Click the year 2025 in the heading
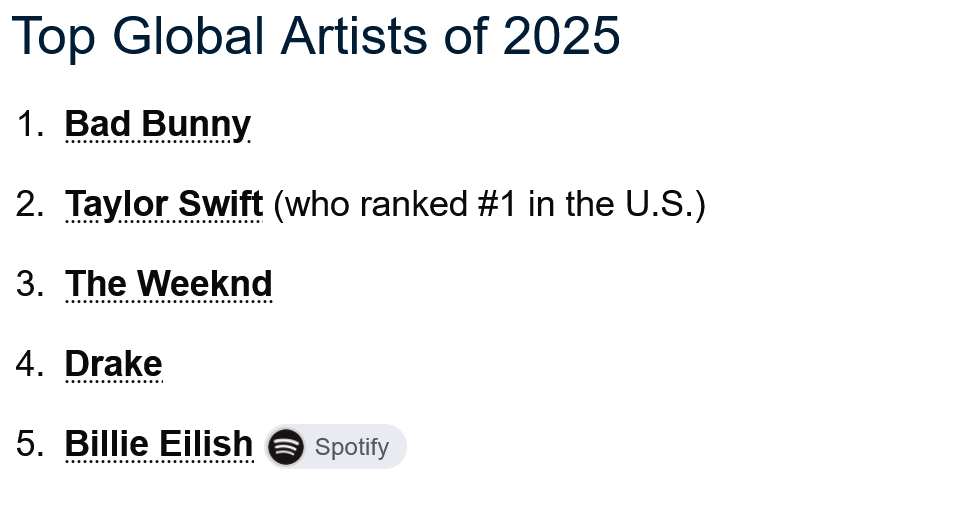 (x=561, y=36)
